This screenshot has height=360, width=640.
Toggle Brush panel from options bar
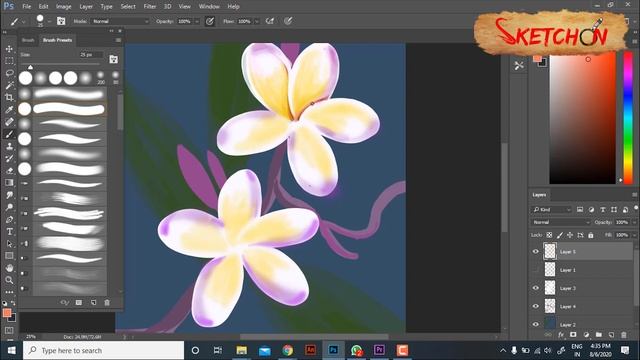61,21
